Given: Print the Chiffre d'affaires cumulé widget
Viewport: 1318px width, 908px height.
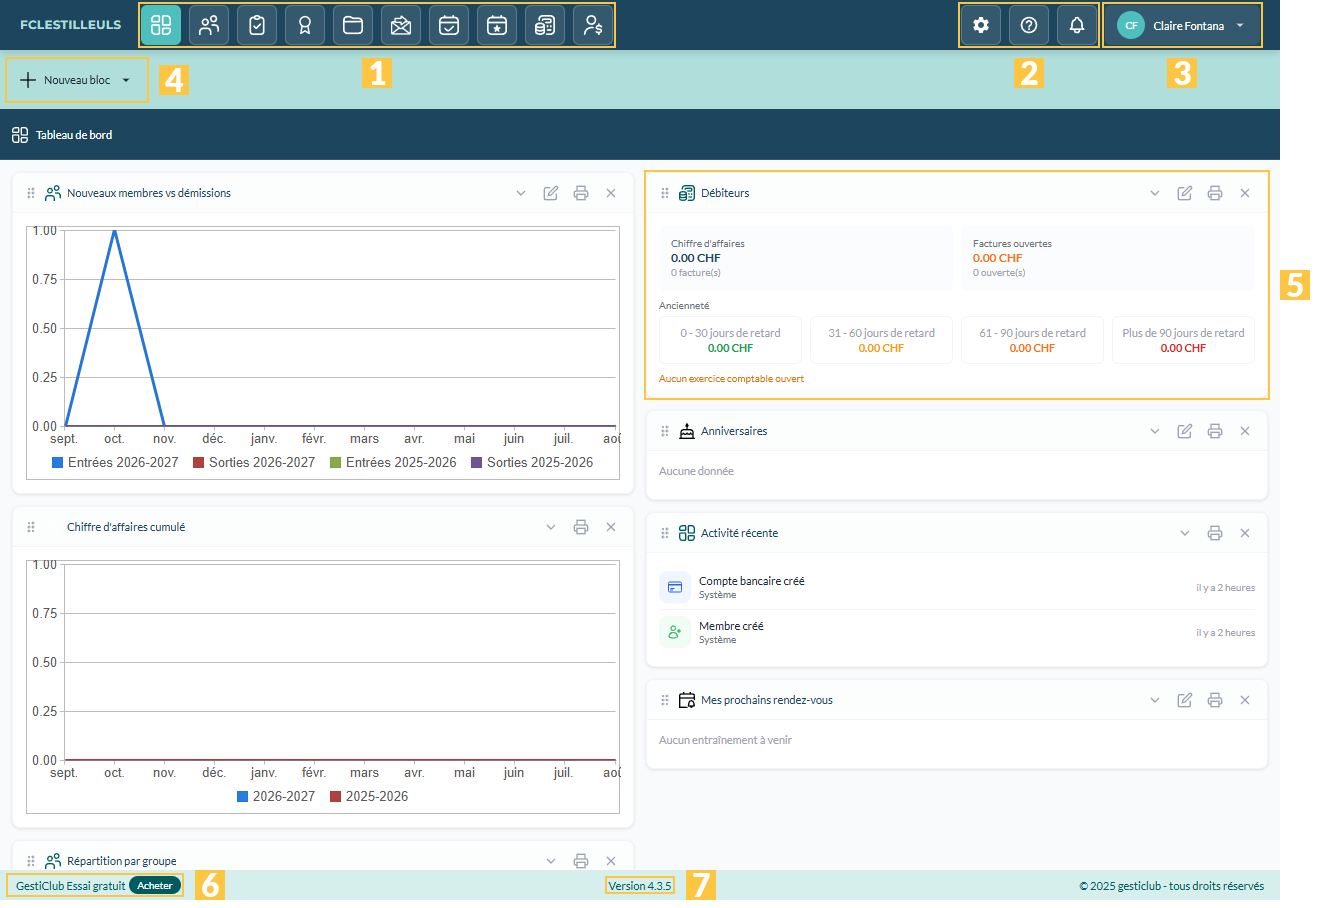Looking at the screenshot, I should pos(581,527).
